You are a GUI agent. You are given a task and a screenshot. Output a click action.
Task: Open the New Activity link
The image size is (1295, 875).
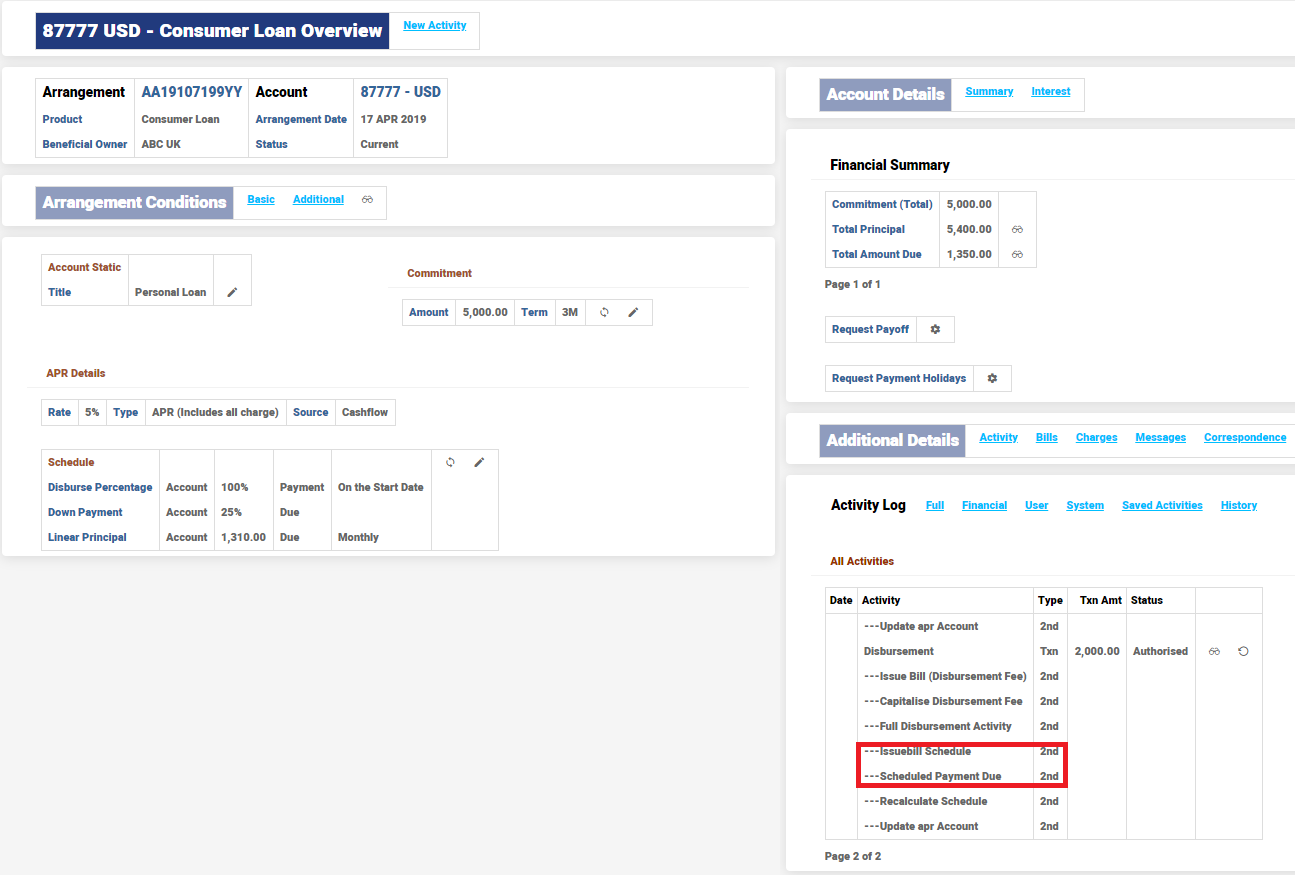[x=434, y=26]
